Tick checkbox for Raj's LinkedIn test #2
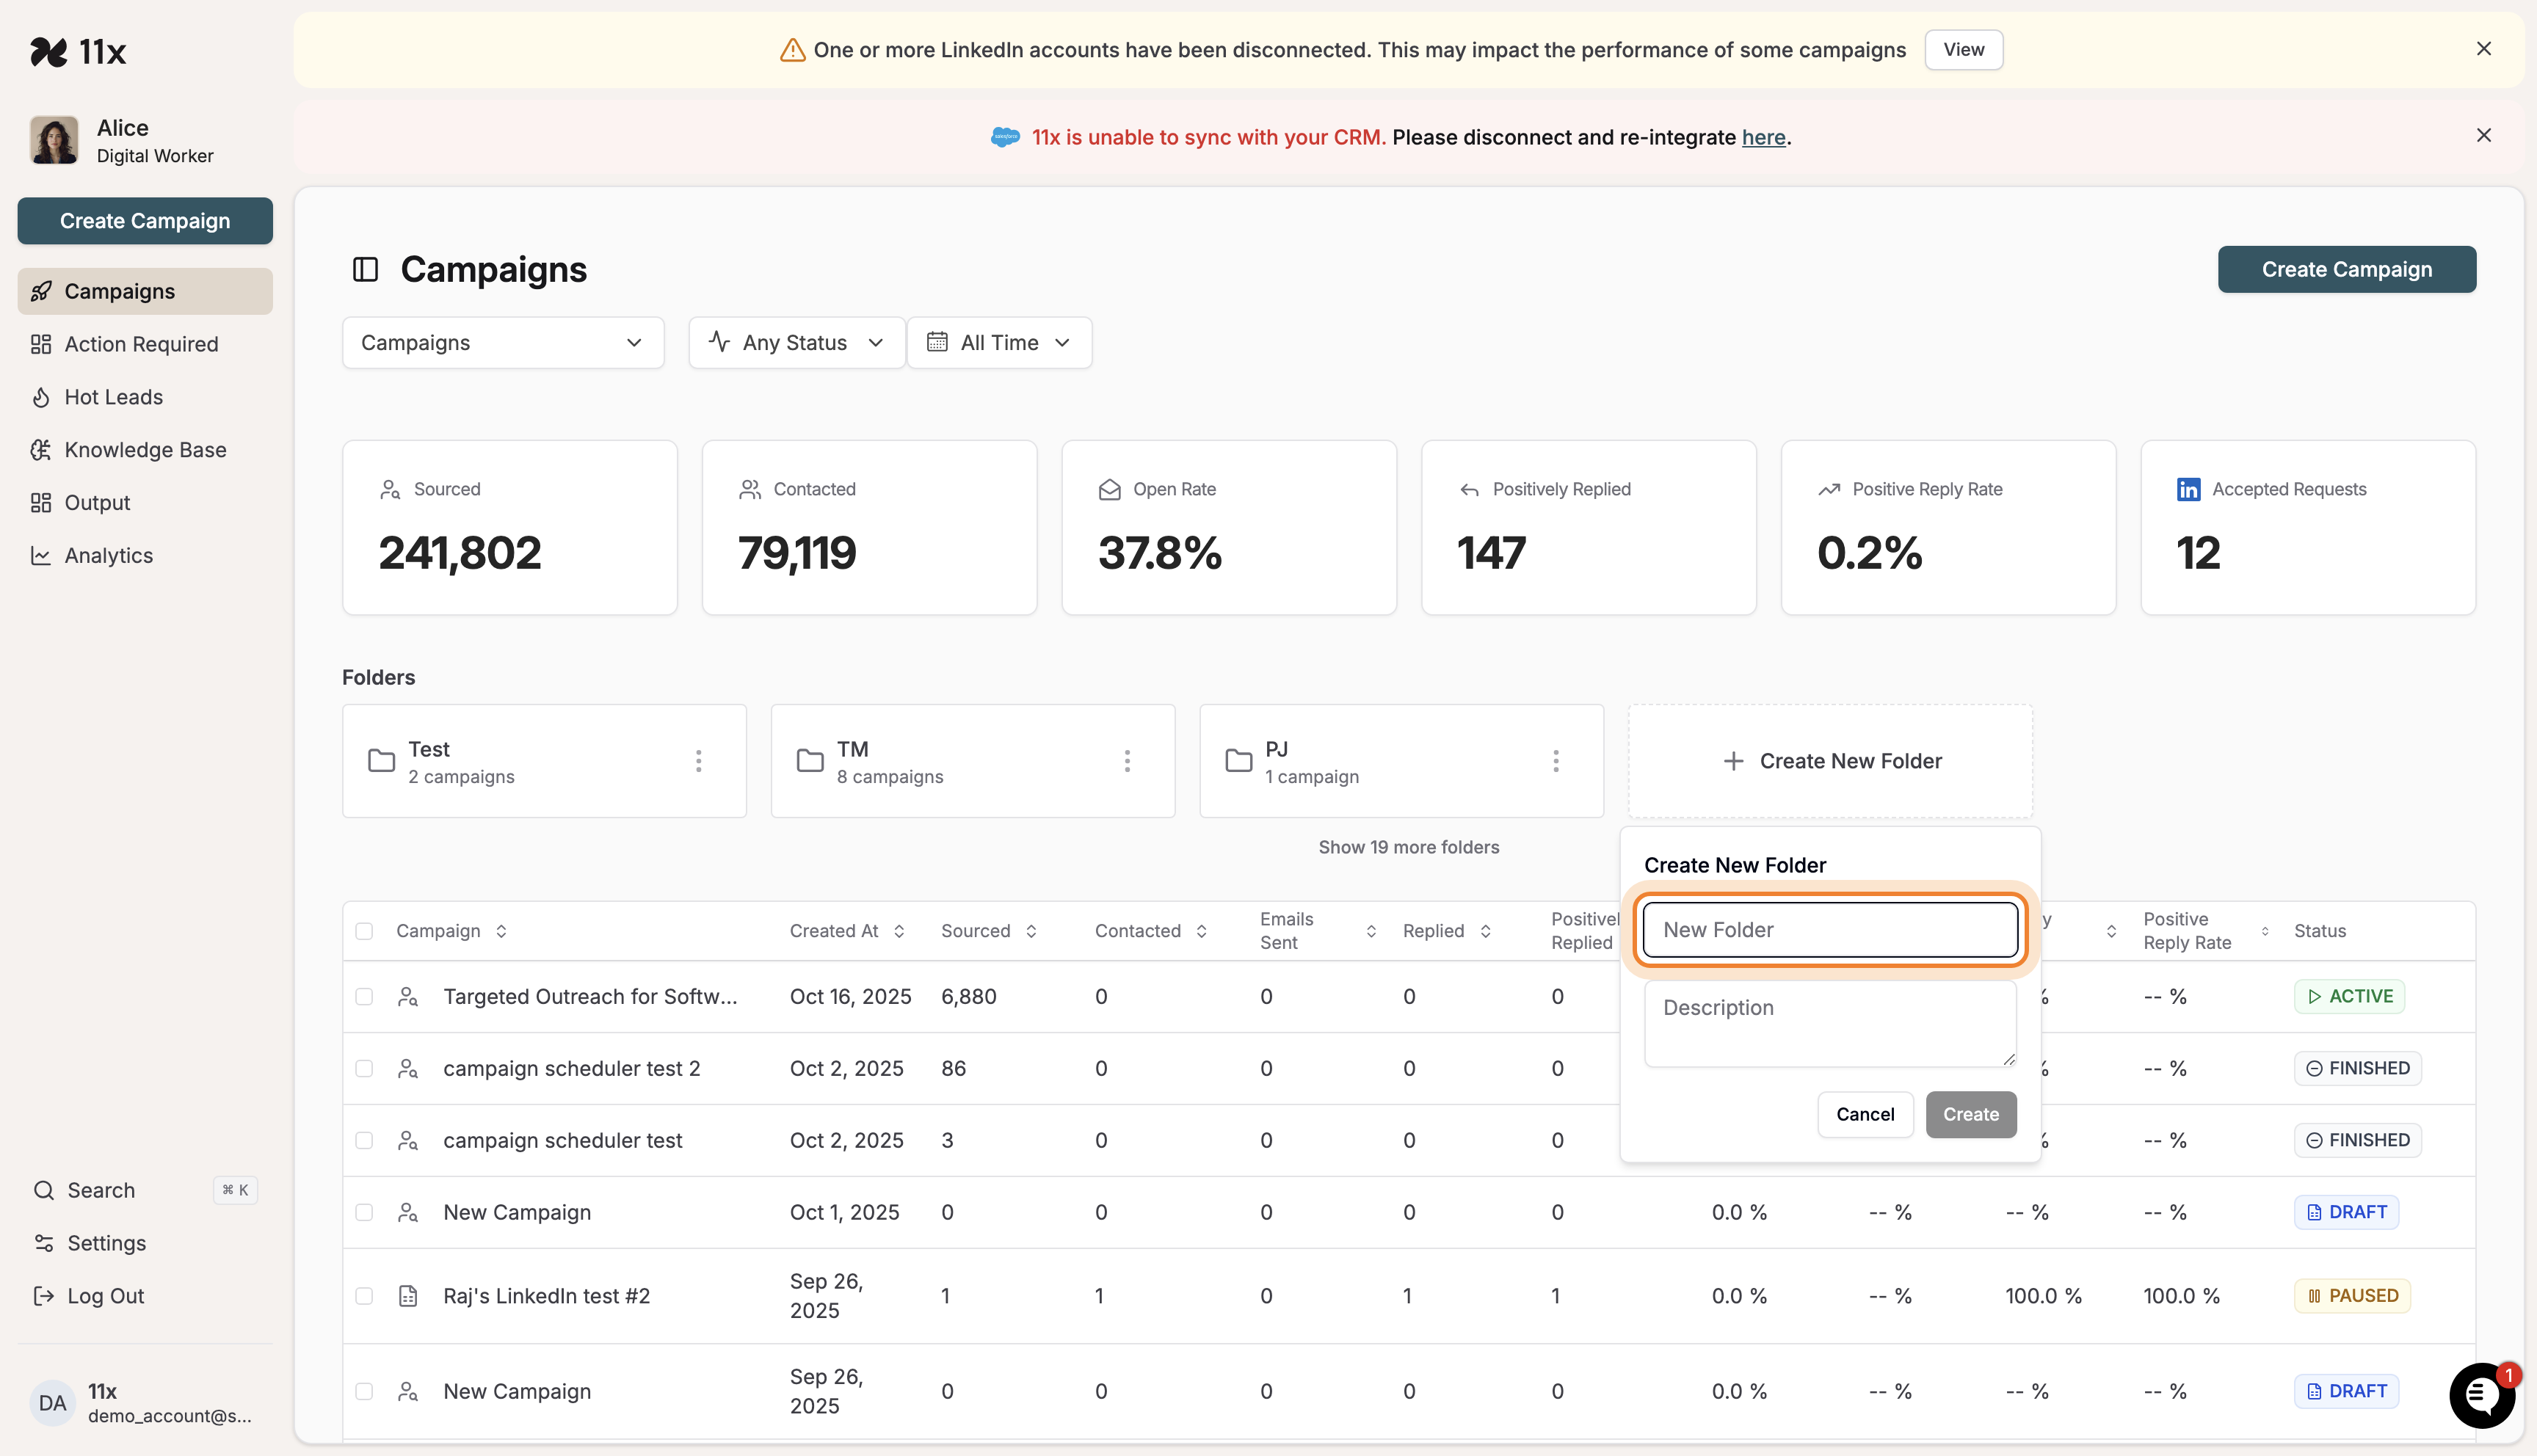The image size is (2537, 1456). click(x=364, y=1296)
